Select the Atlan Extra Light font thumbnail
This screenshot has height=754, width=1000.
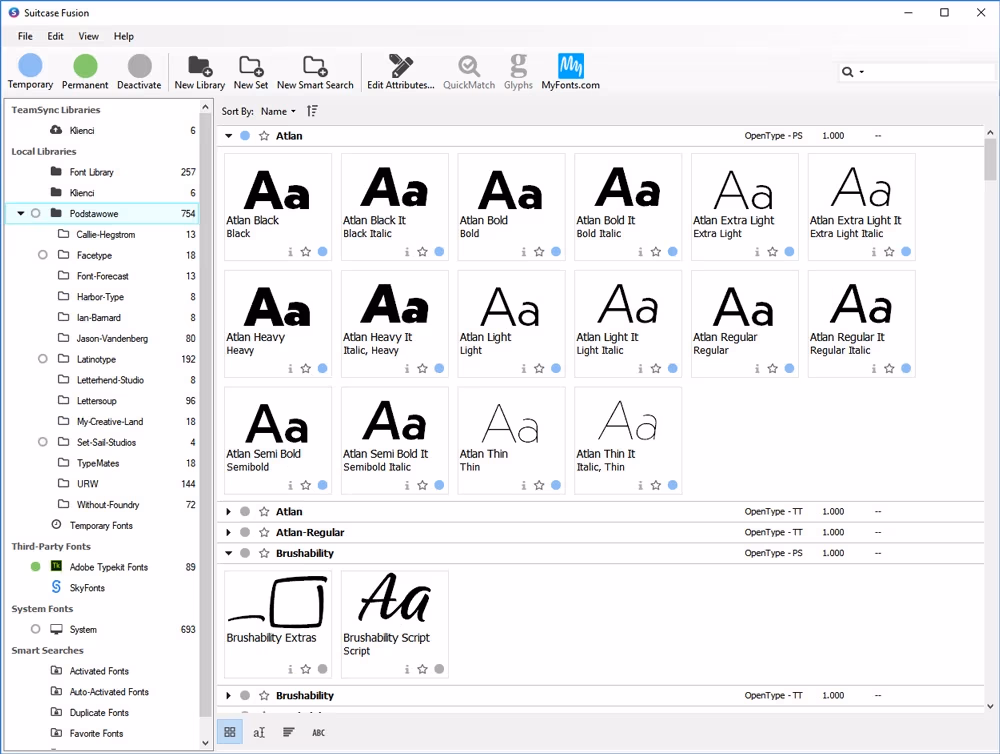[744, 207]
